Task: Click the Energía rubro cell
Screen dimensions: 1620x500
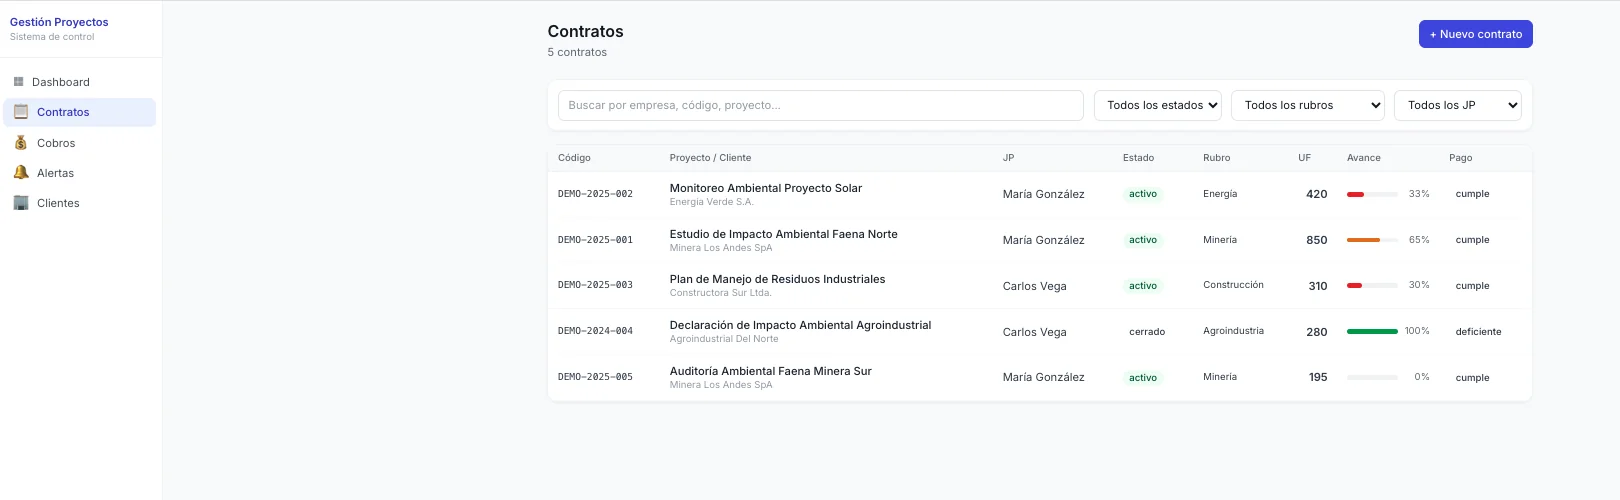Action: tap(1220, 194)
